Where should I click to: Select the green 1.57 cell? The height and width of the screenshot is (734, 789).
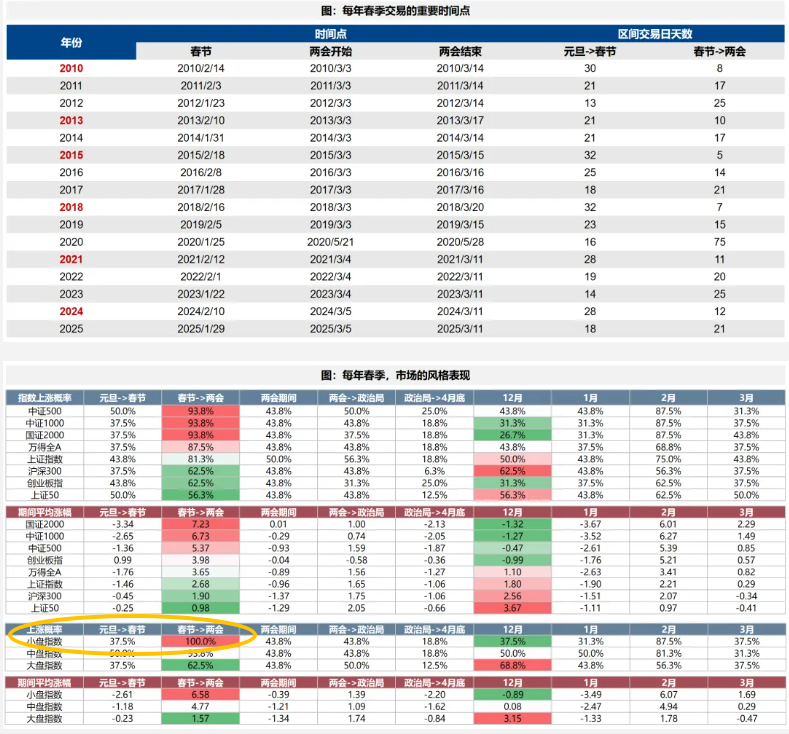[x=201, y=719]
